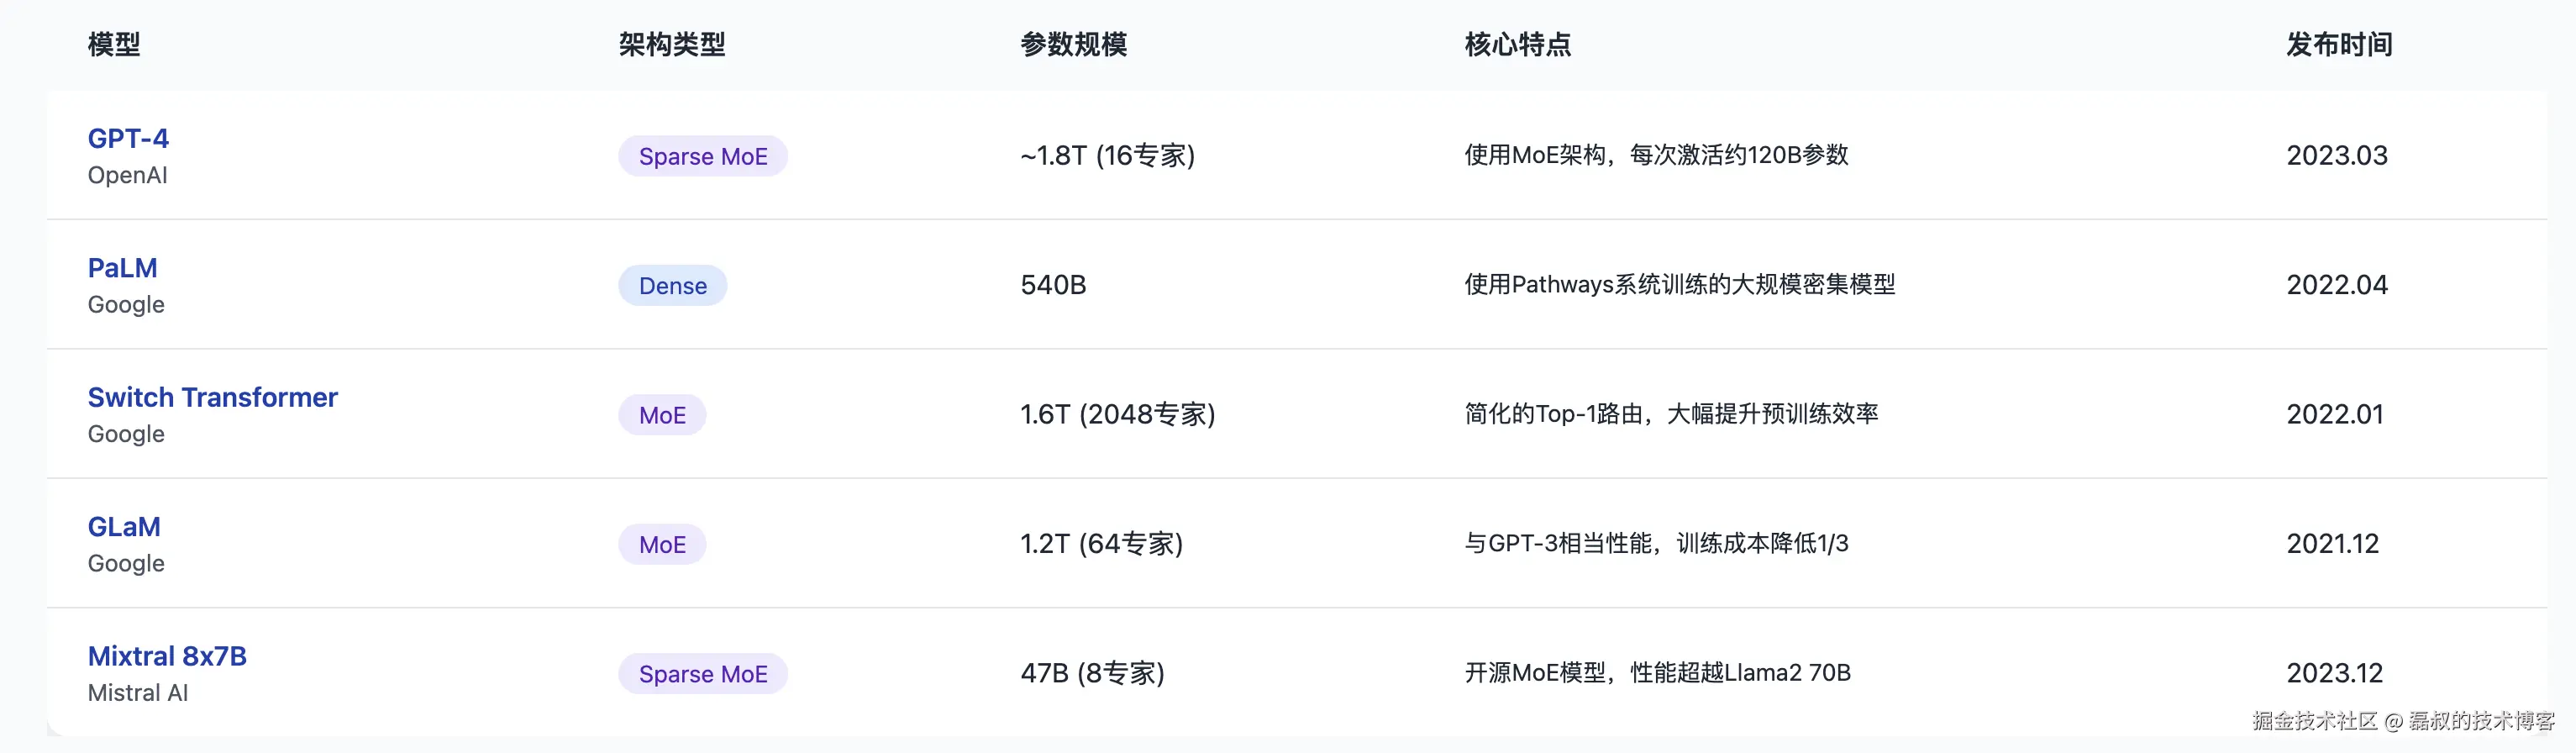2576x753 pixels.
Task: Select the Mixtral description mentioning Llama2 70B
Action: 1658,673
